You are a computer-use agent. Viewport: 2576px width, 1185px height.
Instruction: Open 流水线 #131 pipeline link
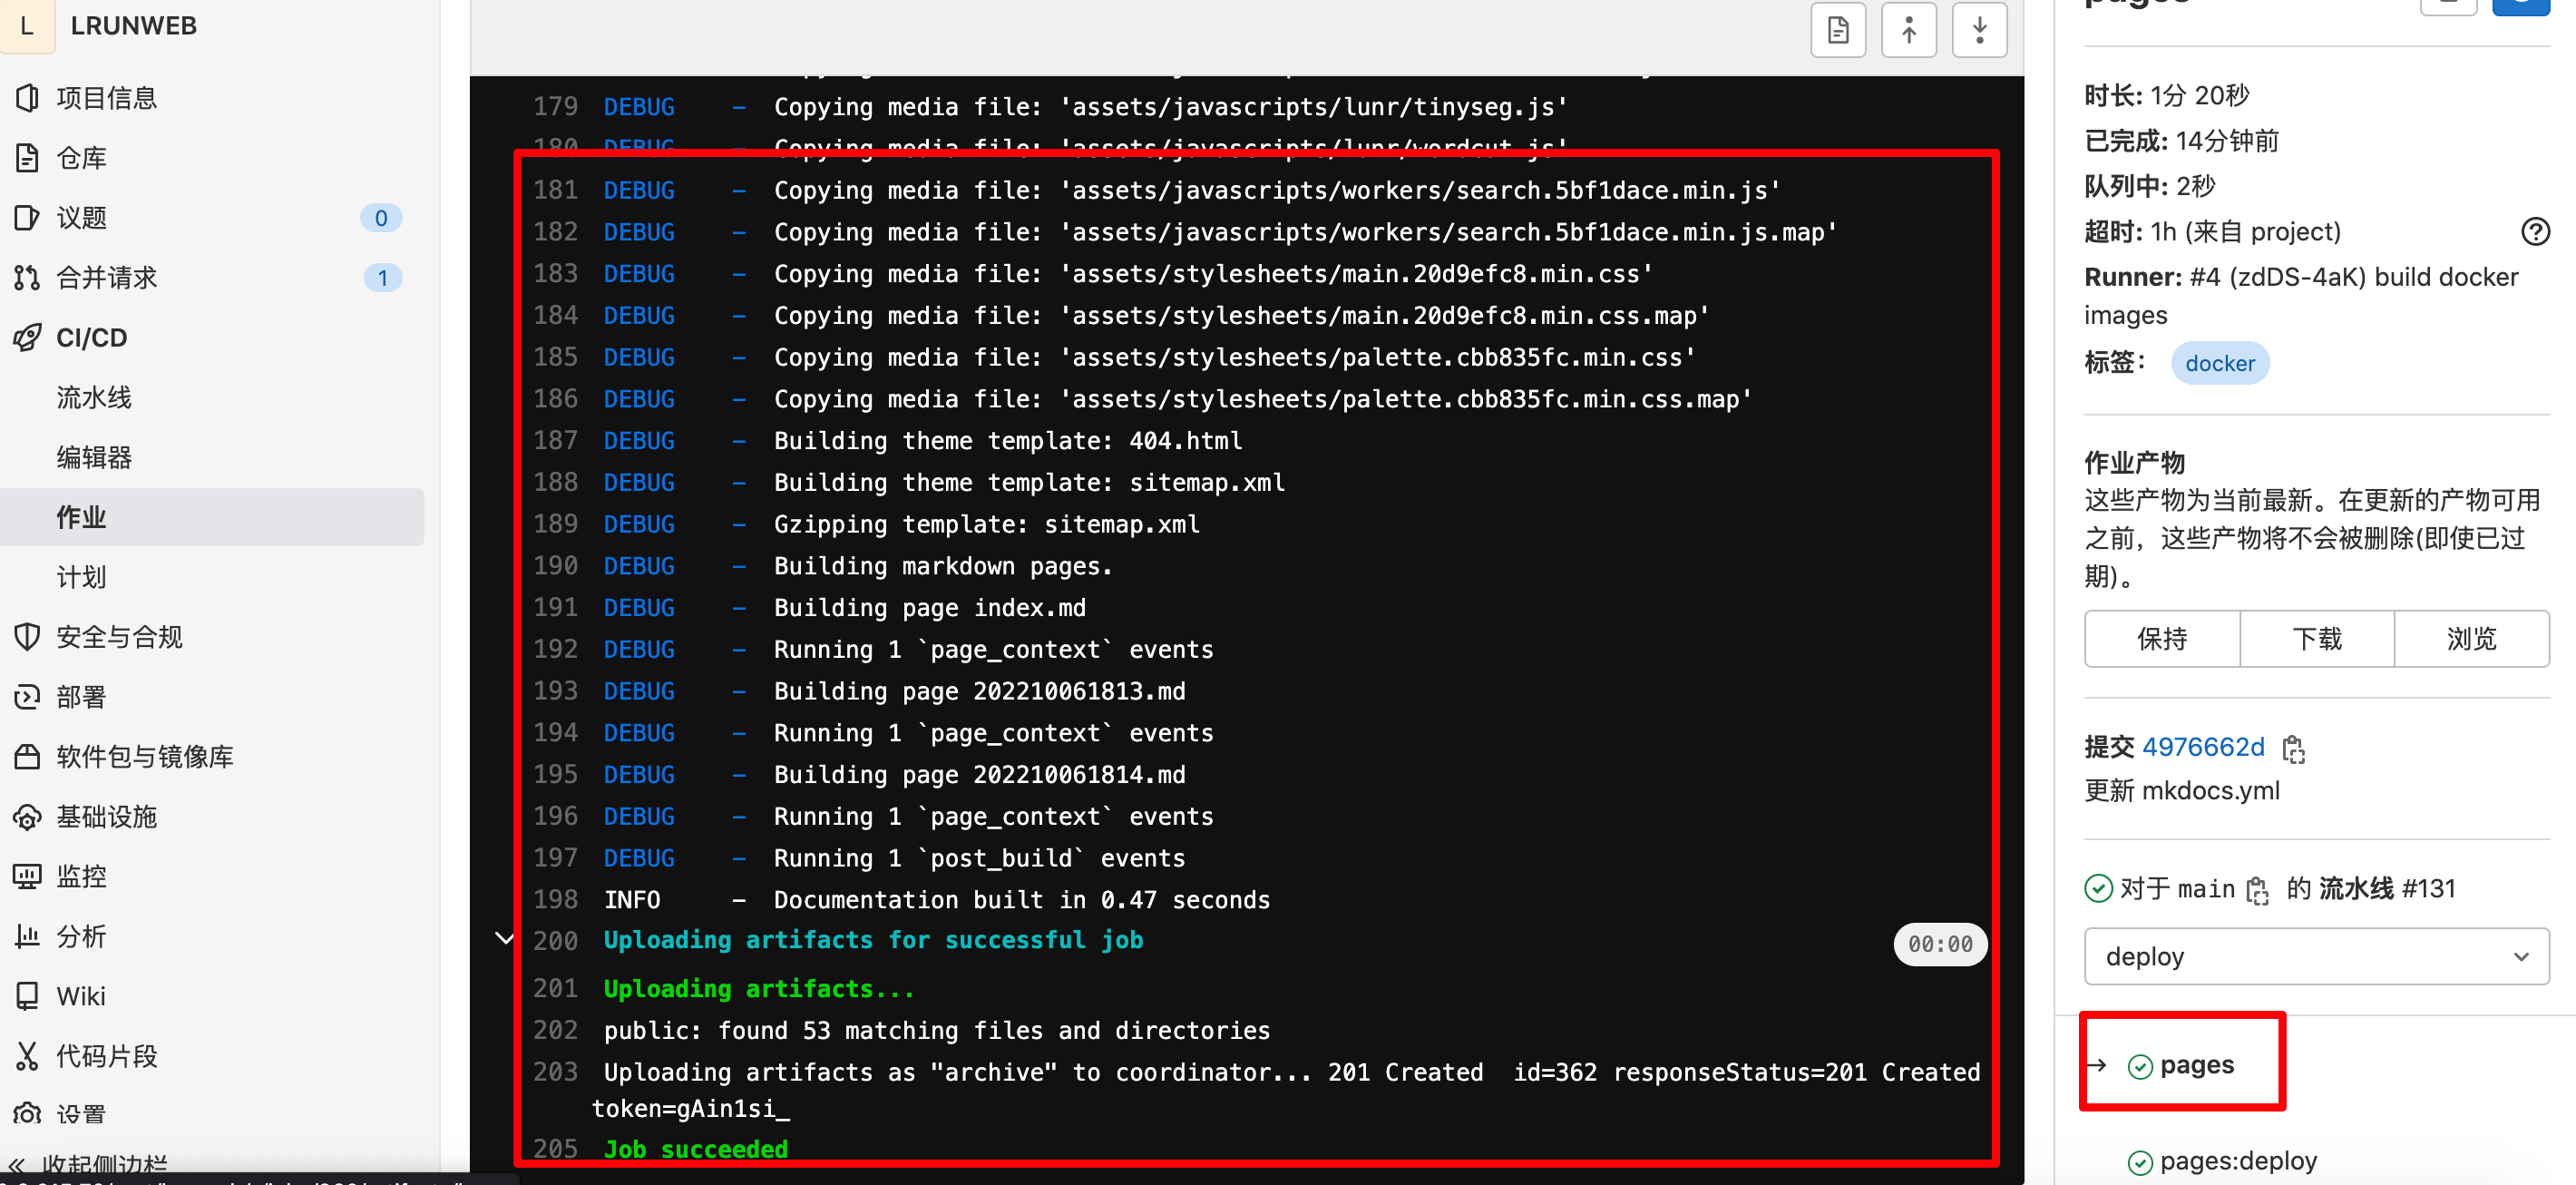[x=2386, y=889]
